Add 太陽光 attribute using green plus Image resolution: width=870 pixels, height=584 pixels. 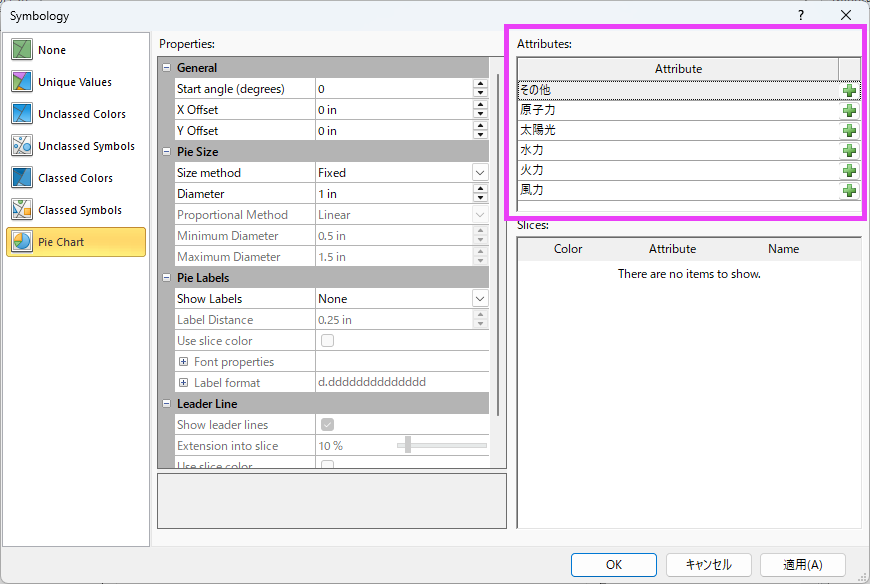849,130
